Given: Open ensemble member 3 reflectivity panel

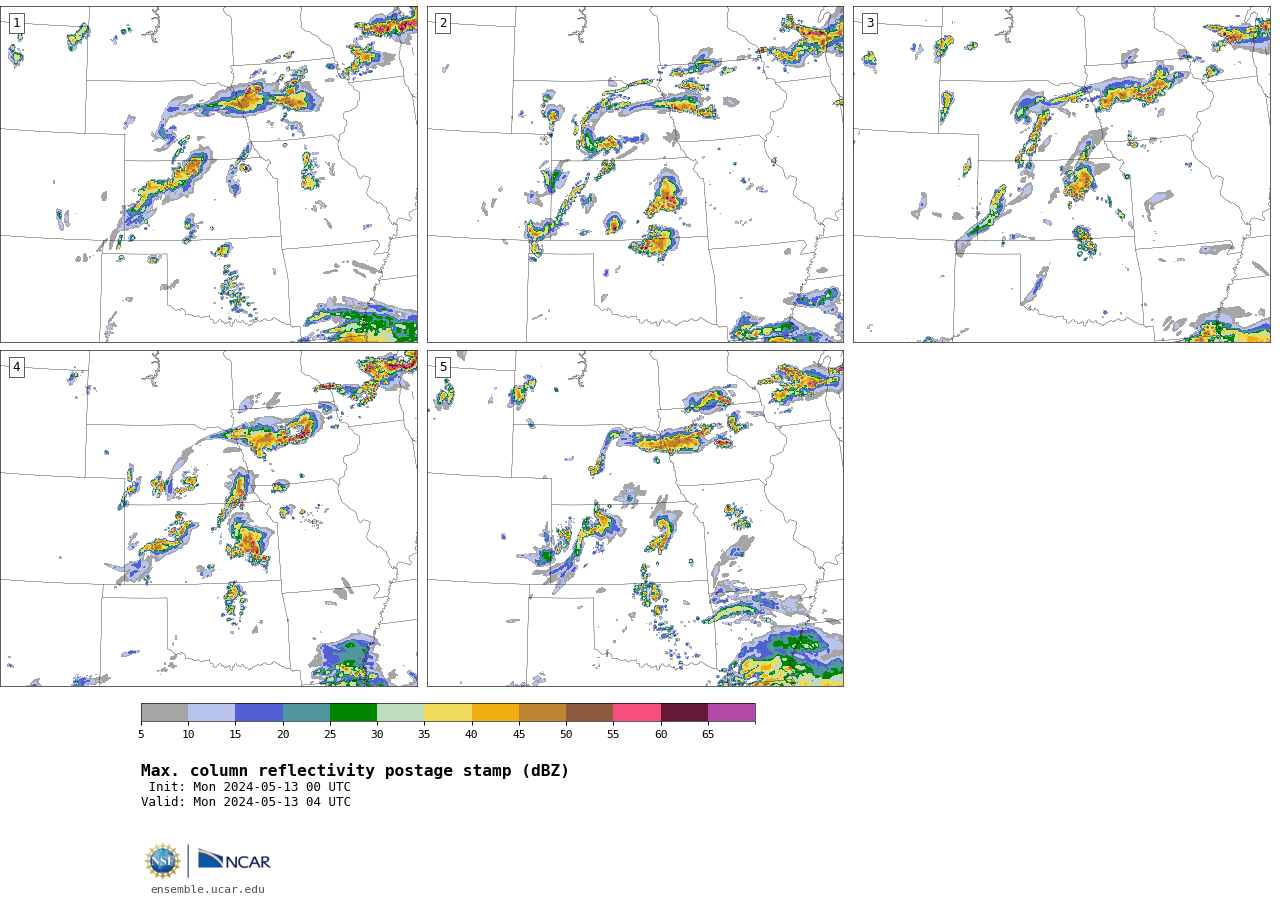Looking at the screenshot, I should click(1061, 174).
